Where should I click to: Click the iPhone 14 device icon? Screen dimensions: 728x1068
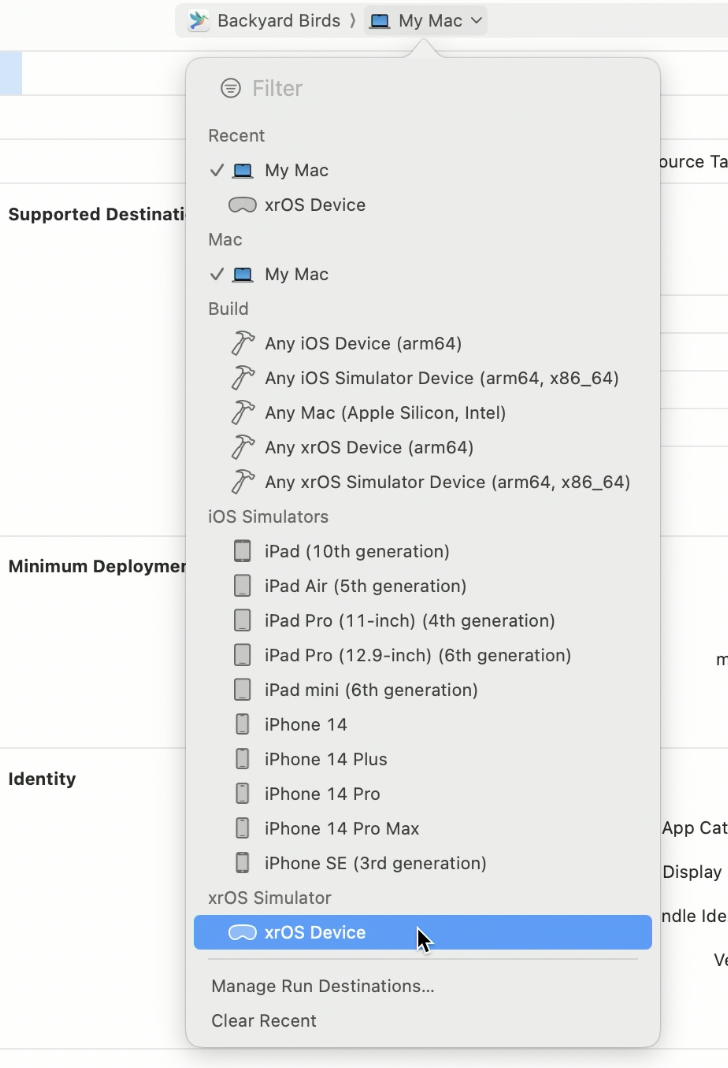click(242, 725)
